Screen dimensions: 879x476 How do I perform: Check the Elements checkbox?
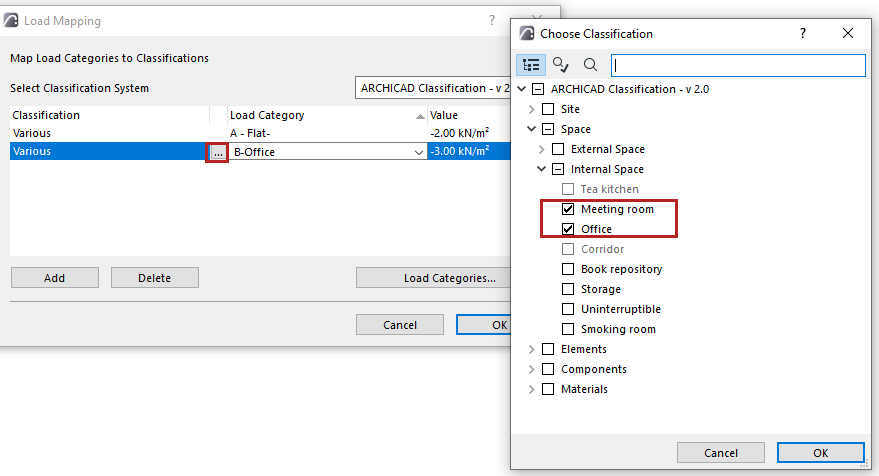click(x=548, y=349)
